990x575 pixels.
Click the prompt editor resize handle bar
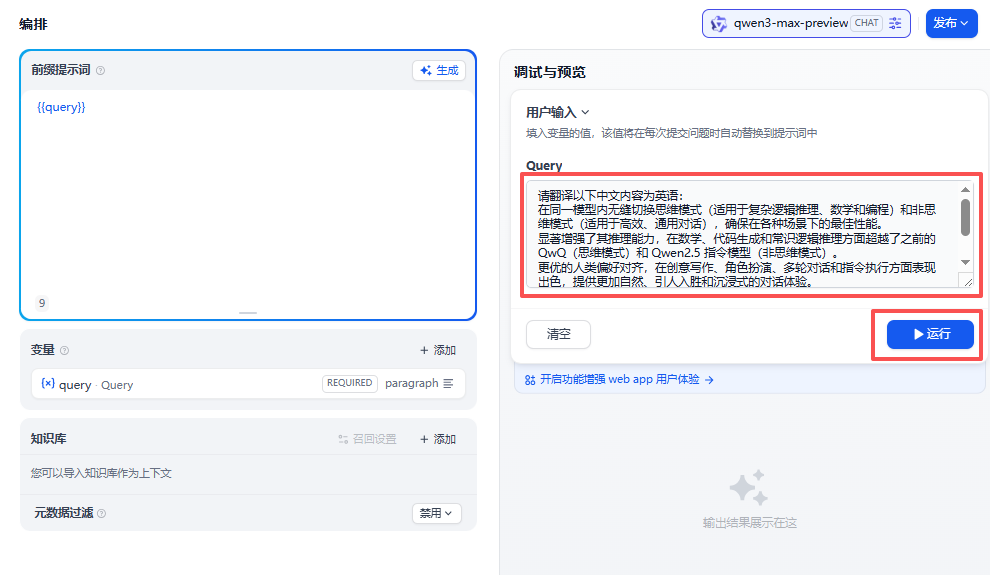point(248,312)
